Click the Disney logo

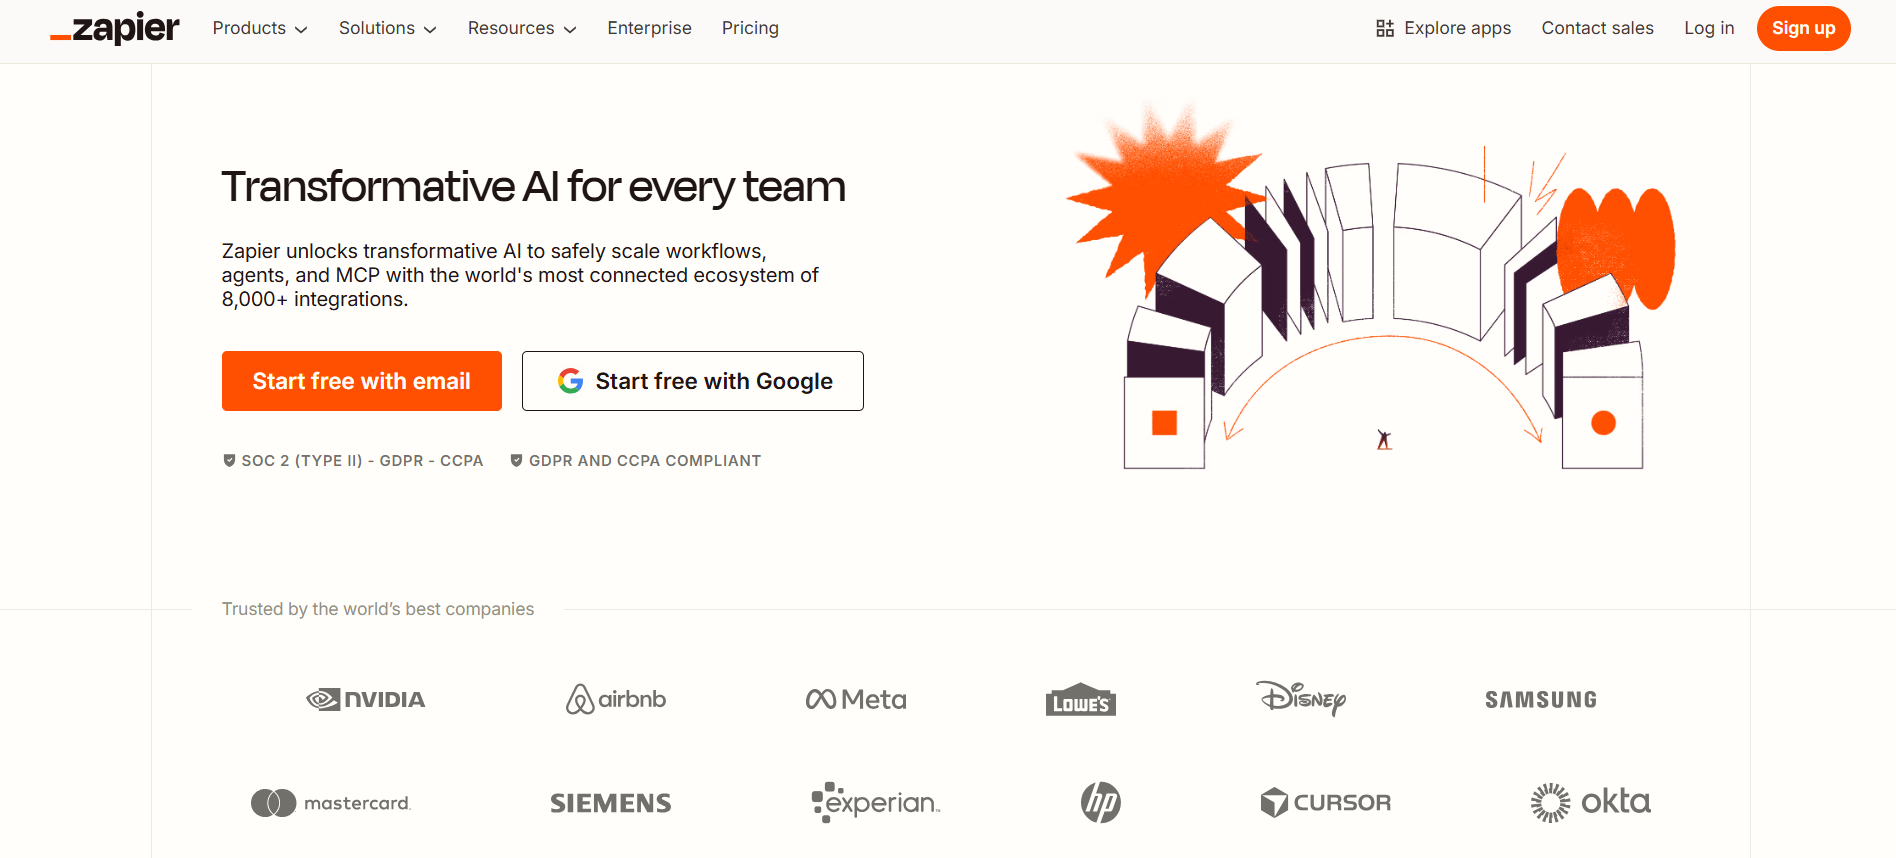tap(1300, 698)
